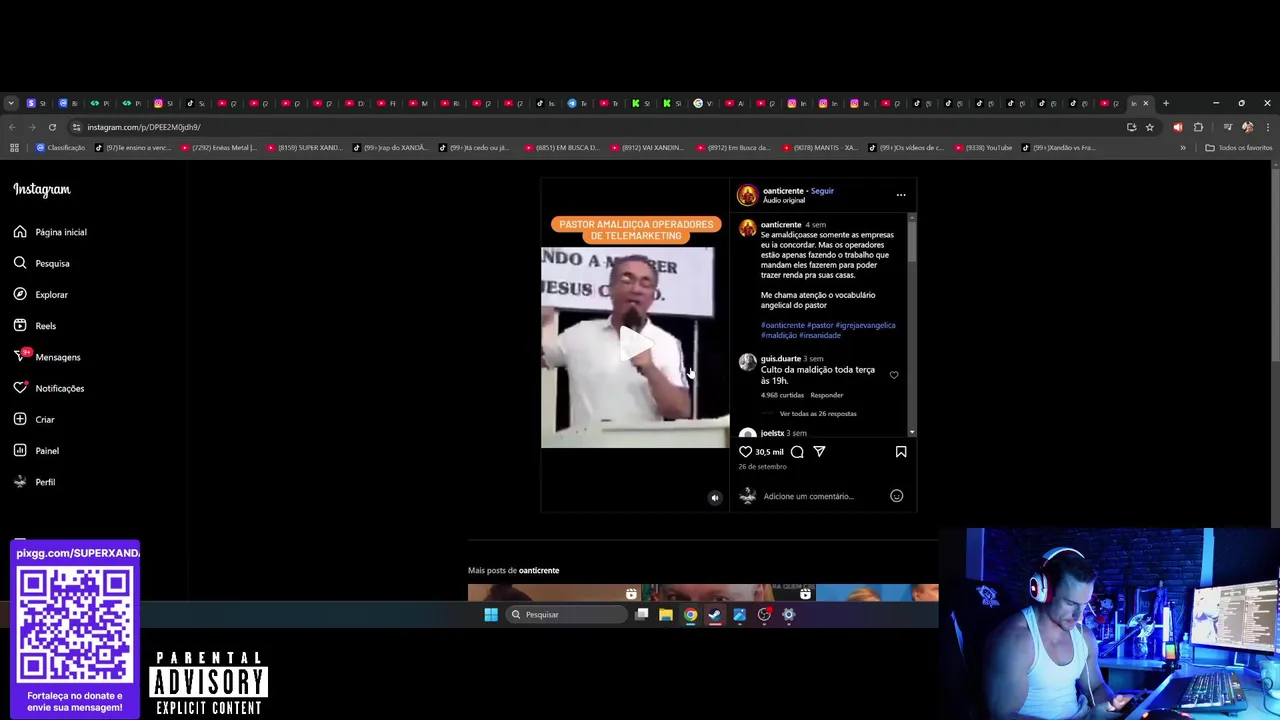This screenshot has width=1280, height=720.
Task: Reply to guis.duarte via Responder
Action: [x=827, y=395]
